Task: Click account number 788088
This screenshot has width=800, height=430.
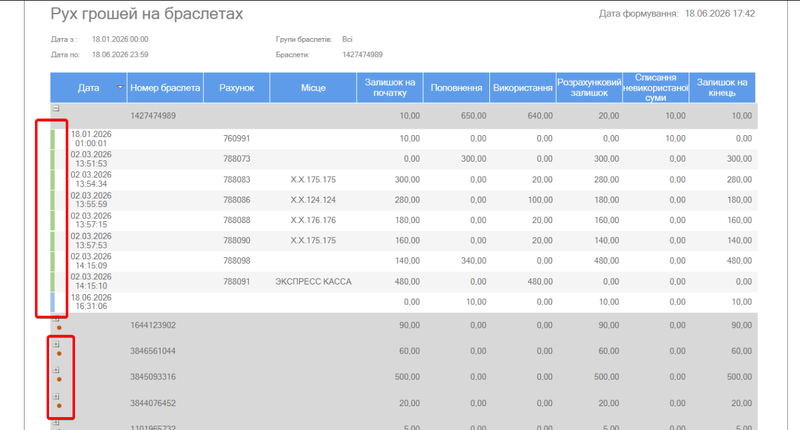Action: pyautogui.click(x=237, y=220)
